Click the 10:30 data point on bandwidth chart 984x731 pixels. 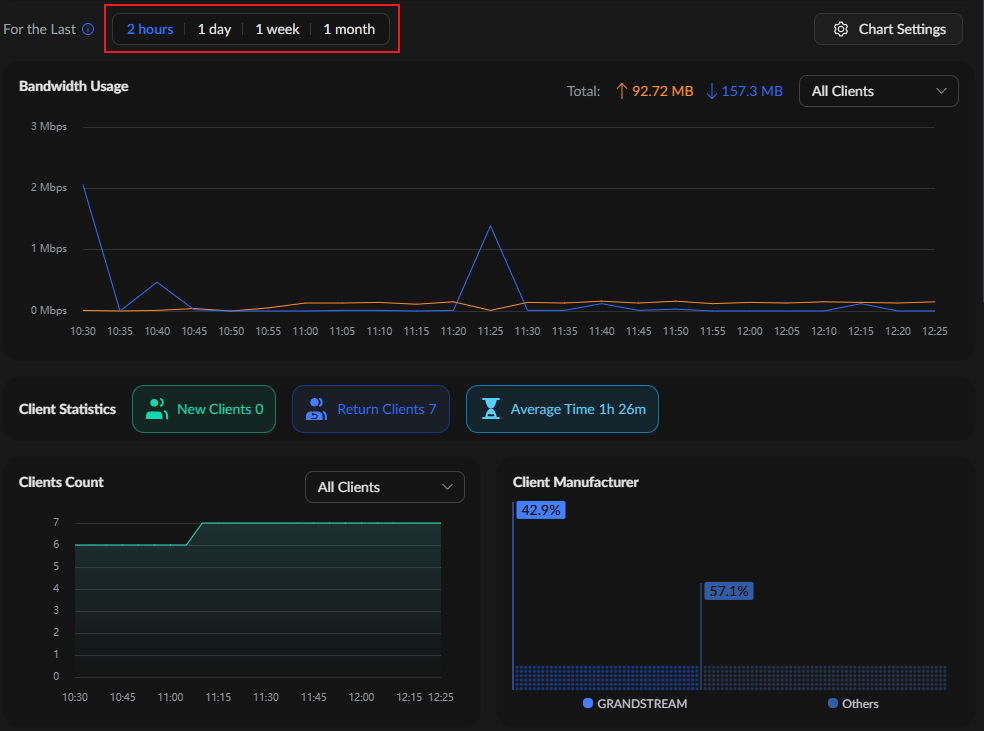(83, 186)
